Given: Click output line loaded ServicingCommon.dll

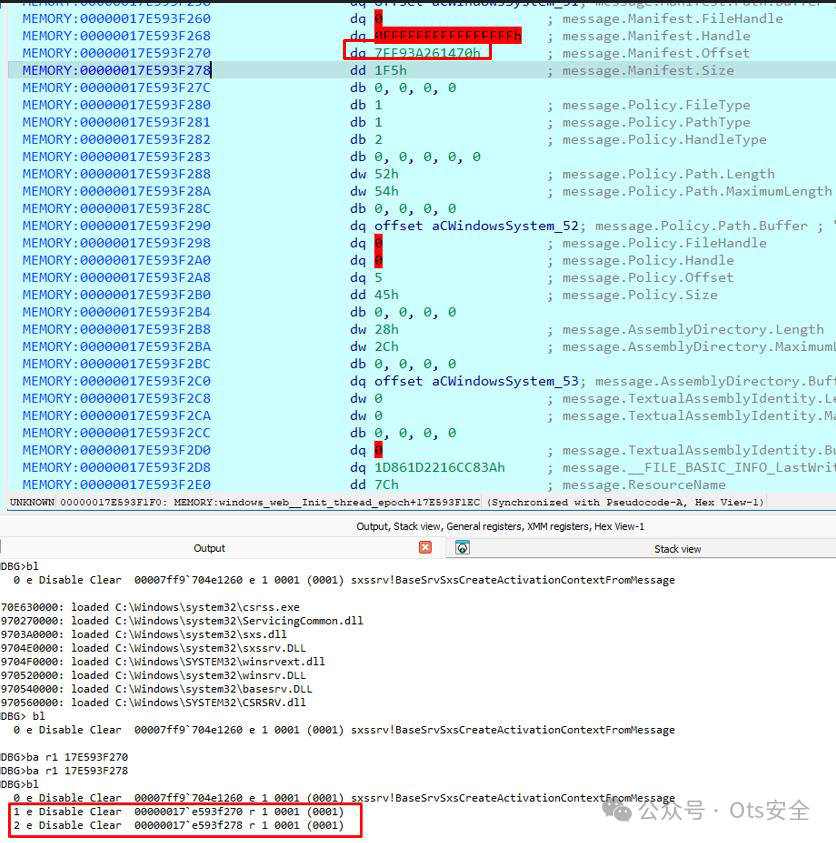Looking at the screenshot, I should (182, 620).
